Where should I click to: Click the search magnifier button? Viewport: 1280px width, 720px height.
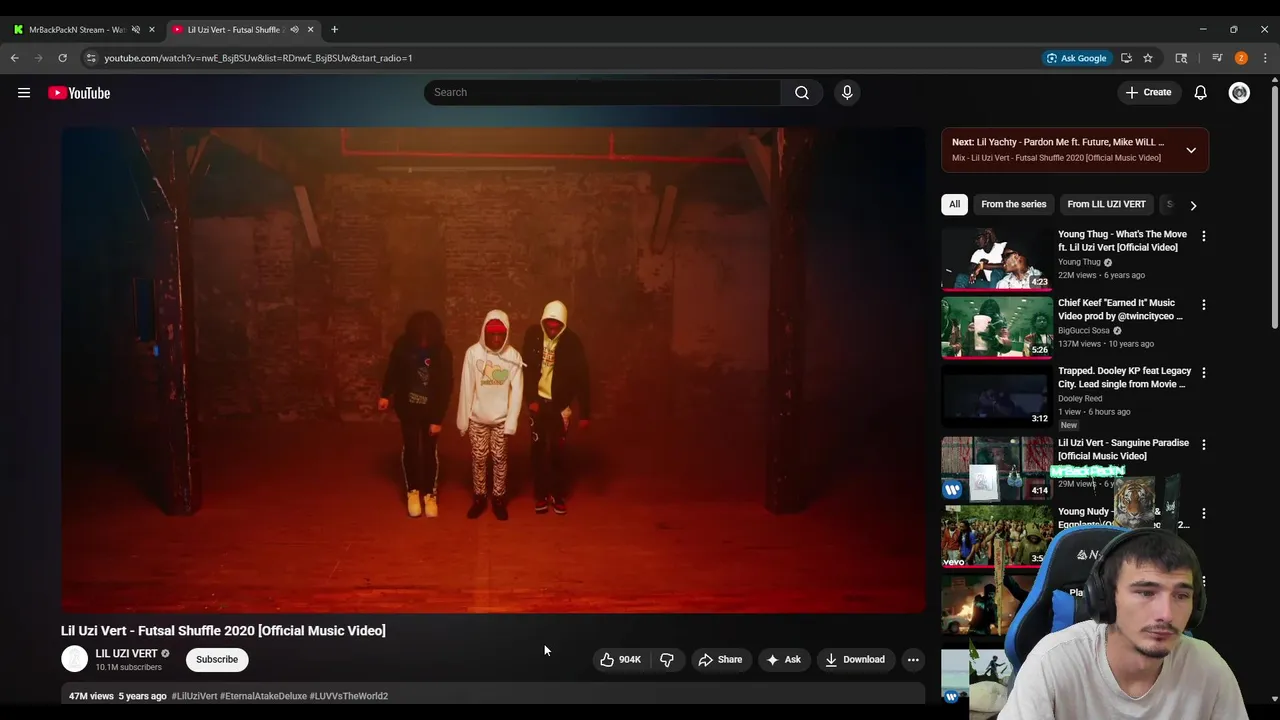point(802,92)
